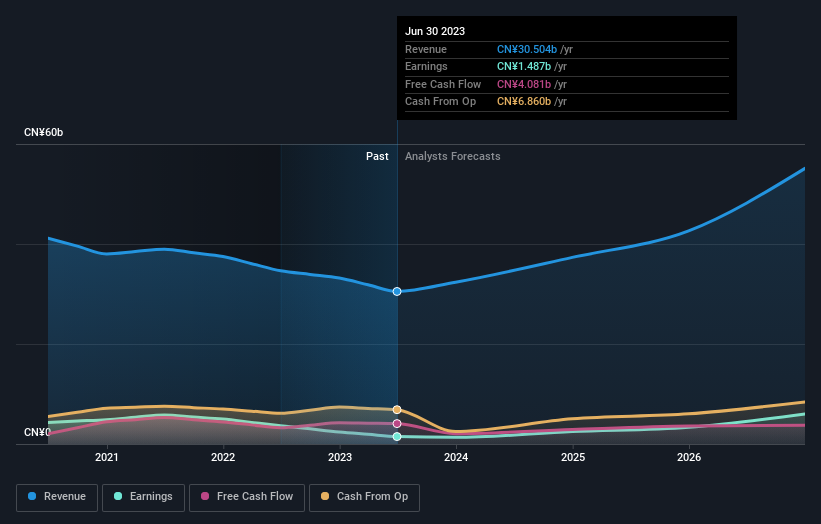Click the Earnings row label in tooltip
Screen dimensions: 821x524
pyautogui.click(x=426, y=66)
